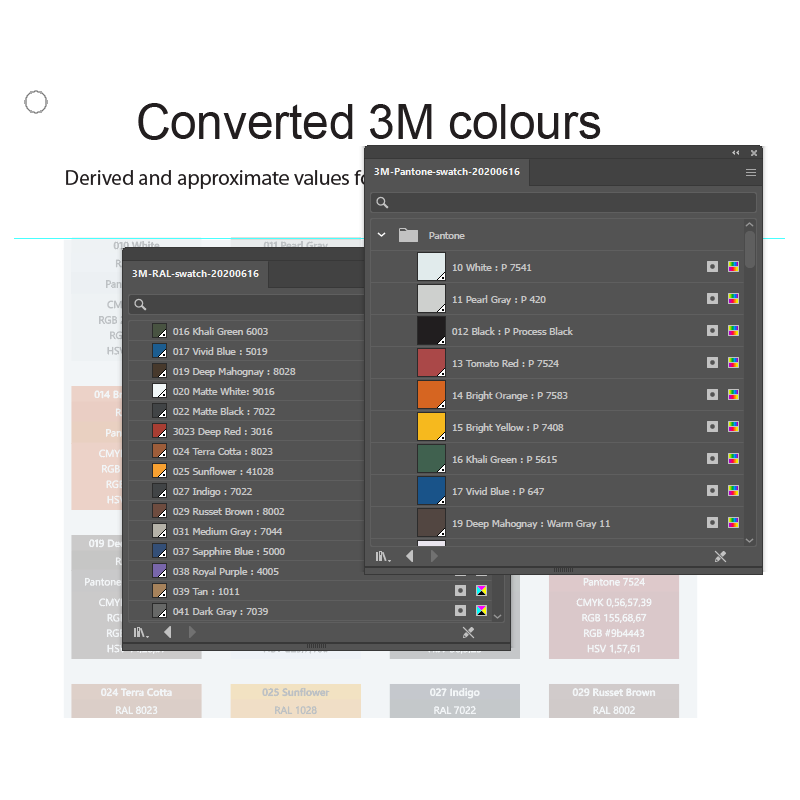Click spot color icon for 039 Tan row
This screenshot has width=800, height=800.
(x=460, y=590)
